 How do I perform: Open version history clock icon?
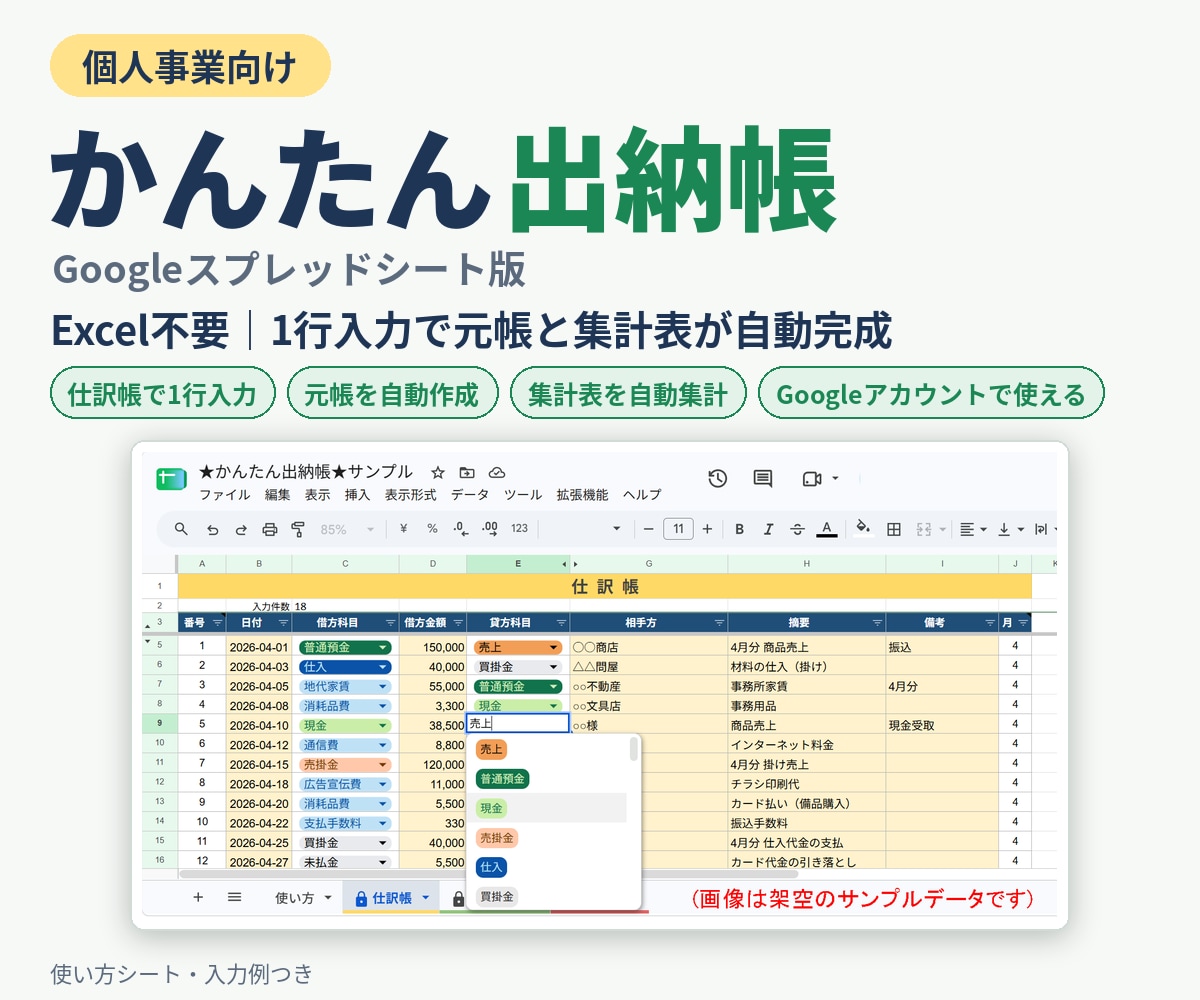717,478
